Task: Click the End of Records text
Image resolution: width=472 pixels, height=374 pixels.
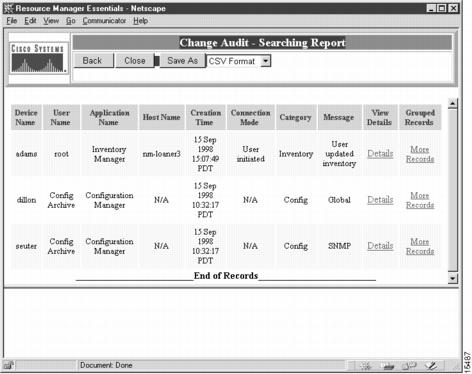Action: click(226, 276)
